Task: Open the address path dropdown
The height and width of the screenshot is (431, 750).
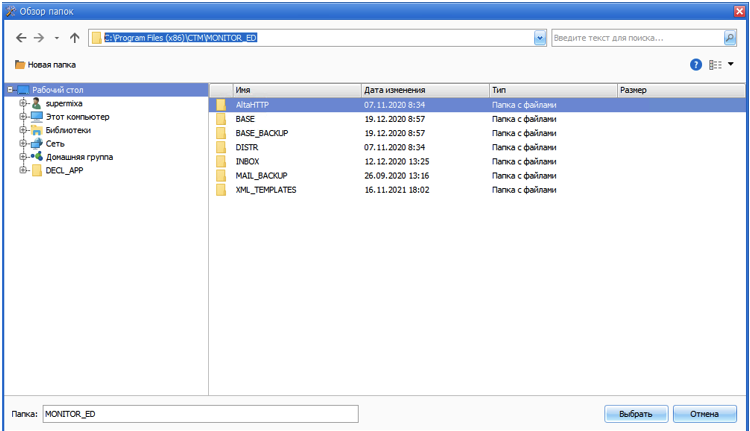Action: (x=540, y=38)
